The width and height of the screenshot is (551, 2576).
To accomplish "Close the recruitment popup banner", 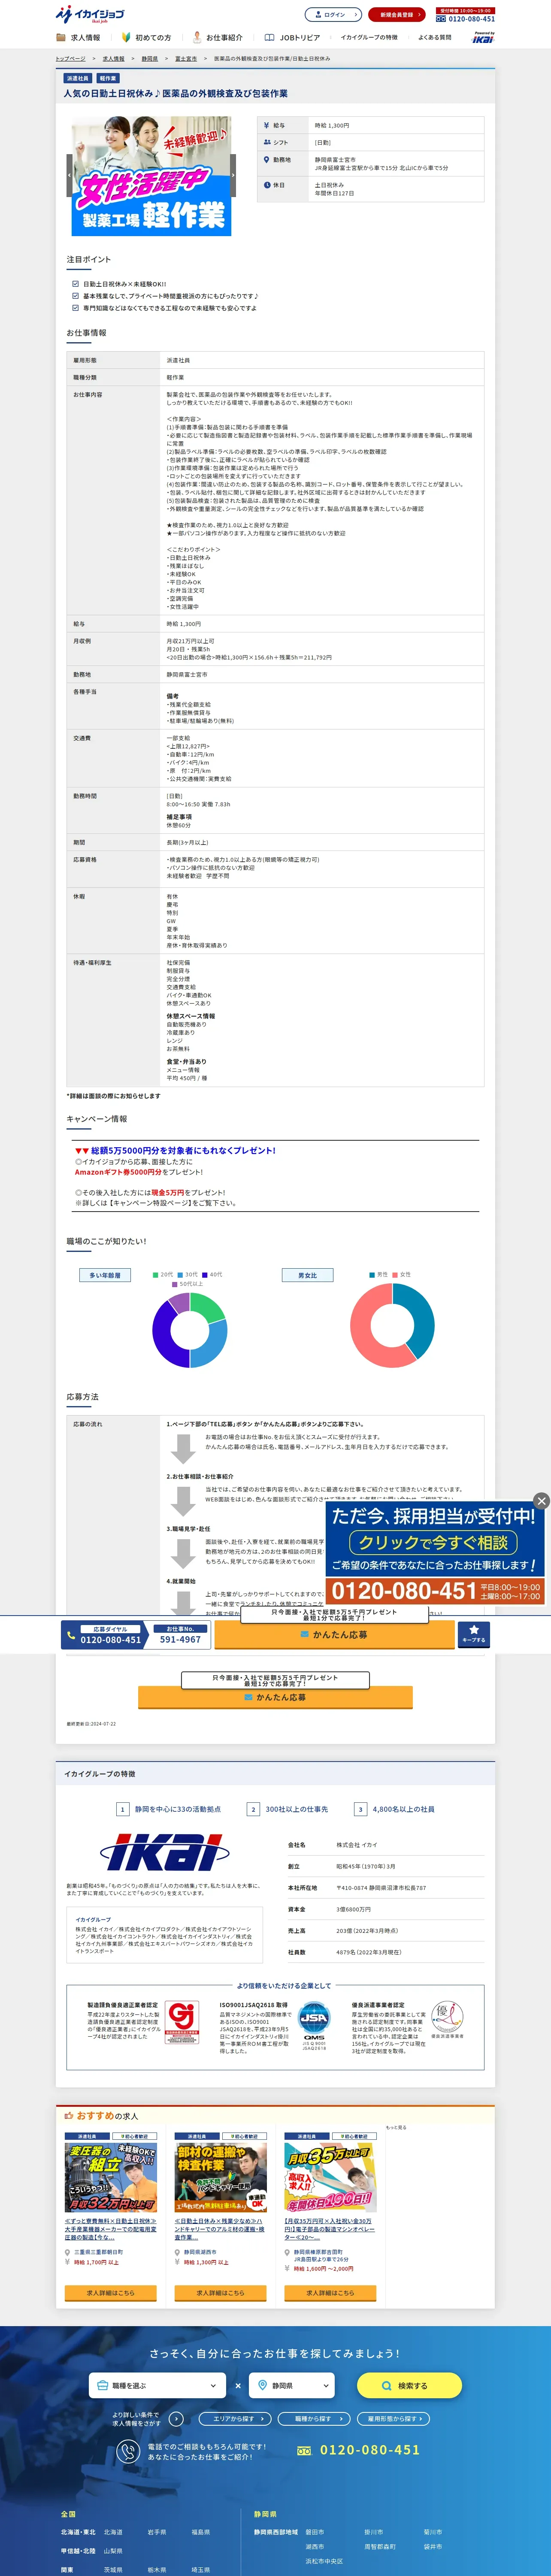I will point(541,1501).
